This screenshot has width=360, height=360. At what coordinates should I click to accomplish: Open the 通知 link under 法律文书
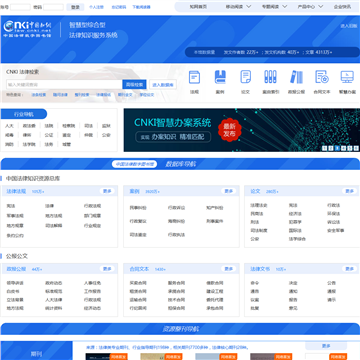pos(293,291)
